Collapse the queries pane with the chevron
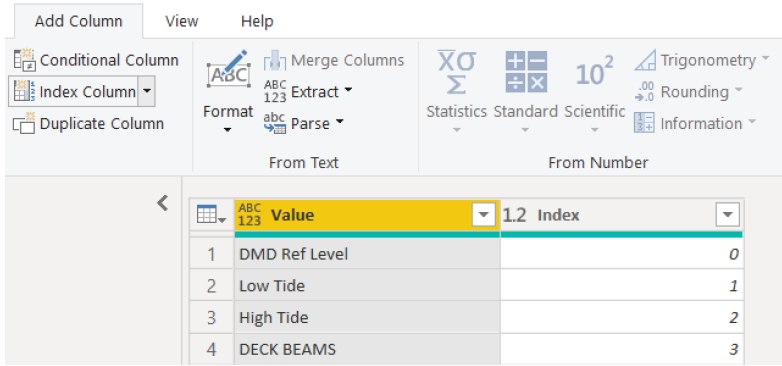 click(163, 203)
